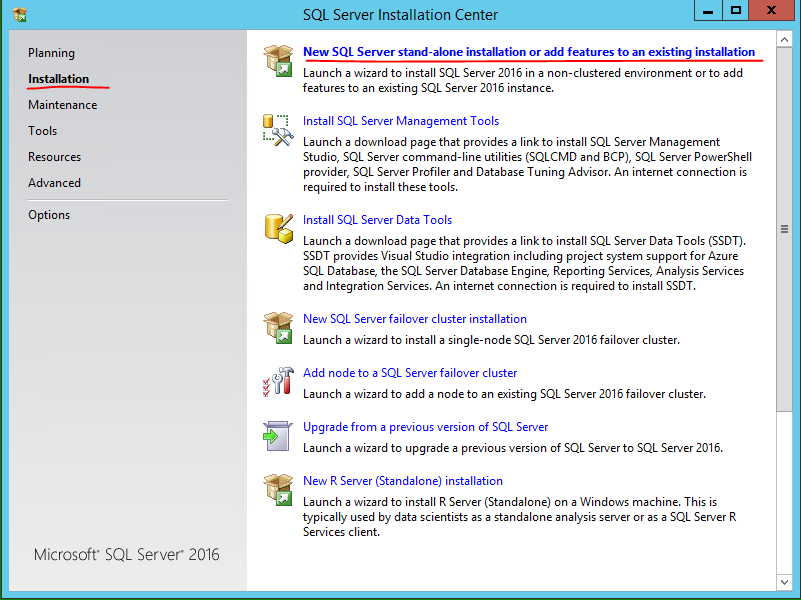The height and width of the screenshot is (600, 801).
Task: Select the Installation section
Action: 59,79
